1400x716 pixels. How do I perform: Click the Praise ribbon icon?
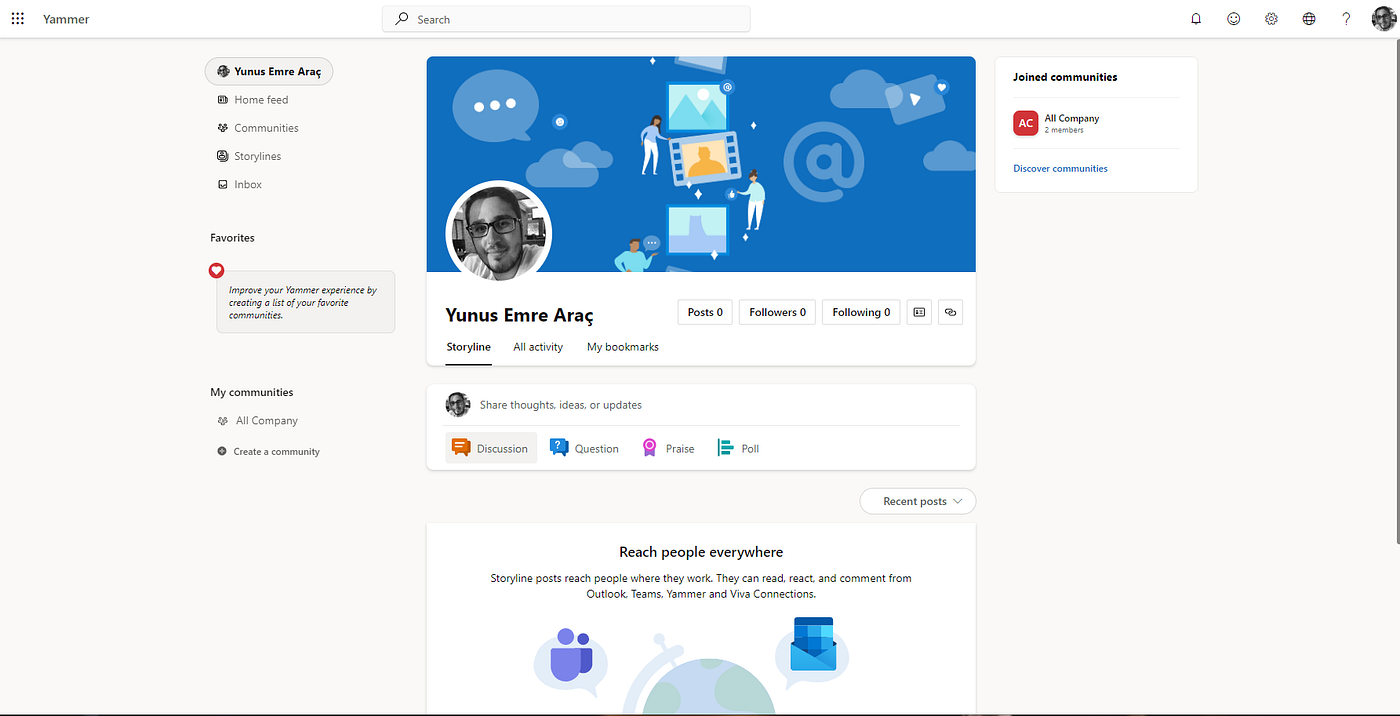click(650, 448)
